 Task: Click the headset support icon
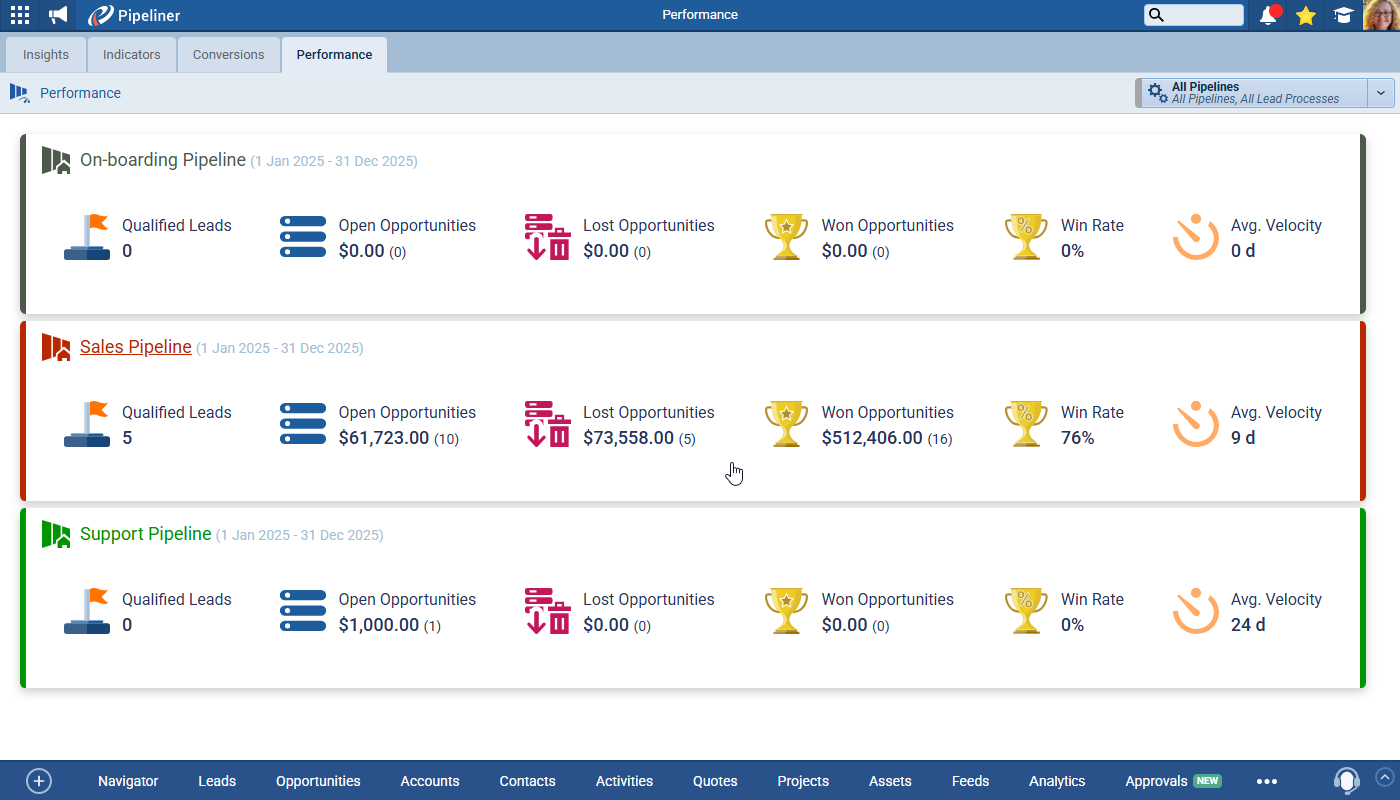[1347, 781]
